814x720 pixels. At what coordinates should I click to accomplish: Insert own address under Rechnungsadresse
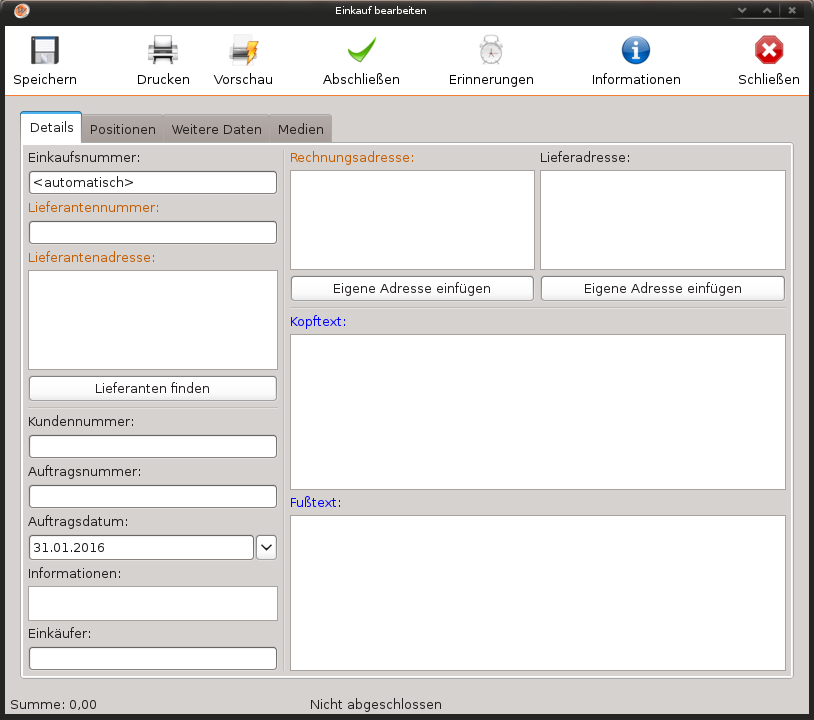click(x=412, y=288)
